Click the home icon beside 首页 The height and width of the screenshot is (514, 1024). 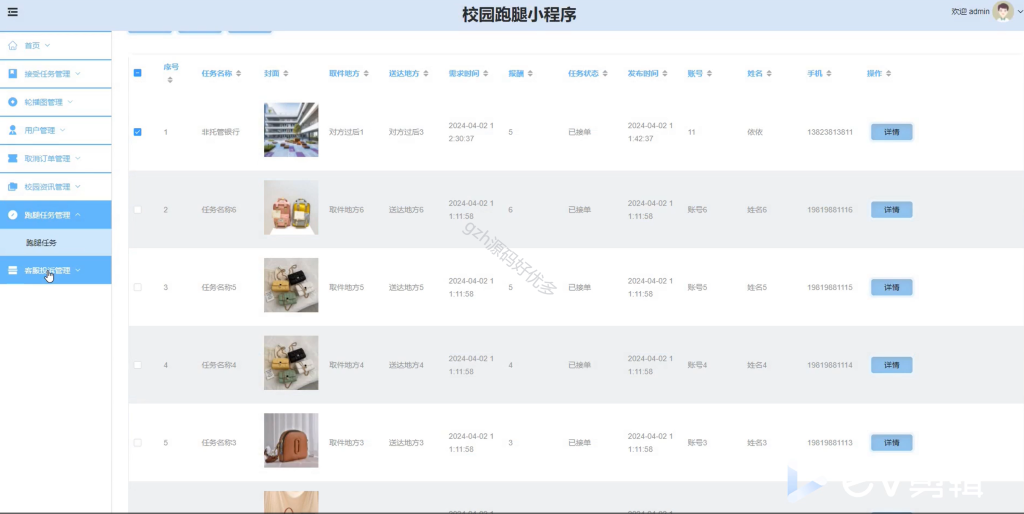[x=12, y=46]
